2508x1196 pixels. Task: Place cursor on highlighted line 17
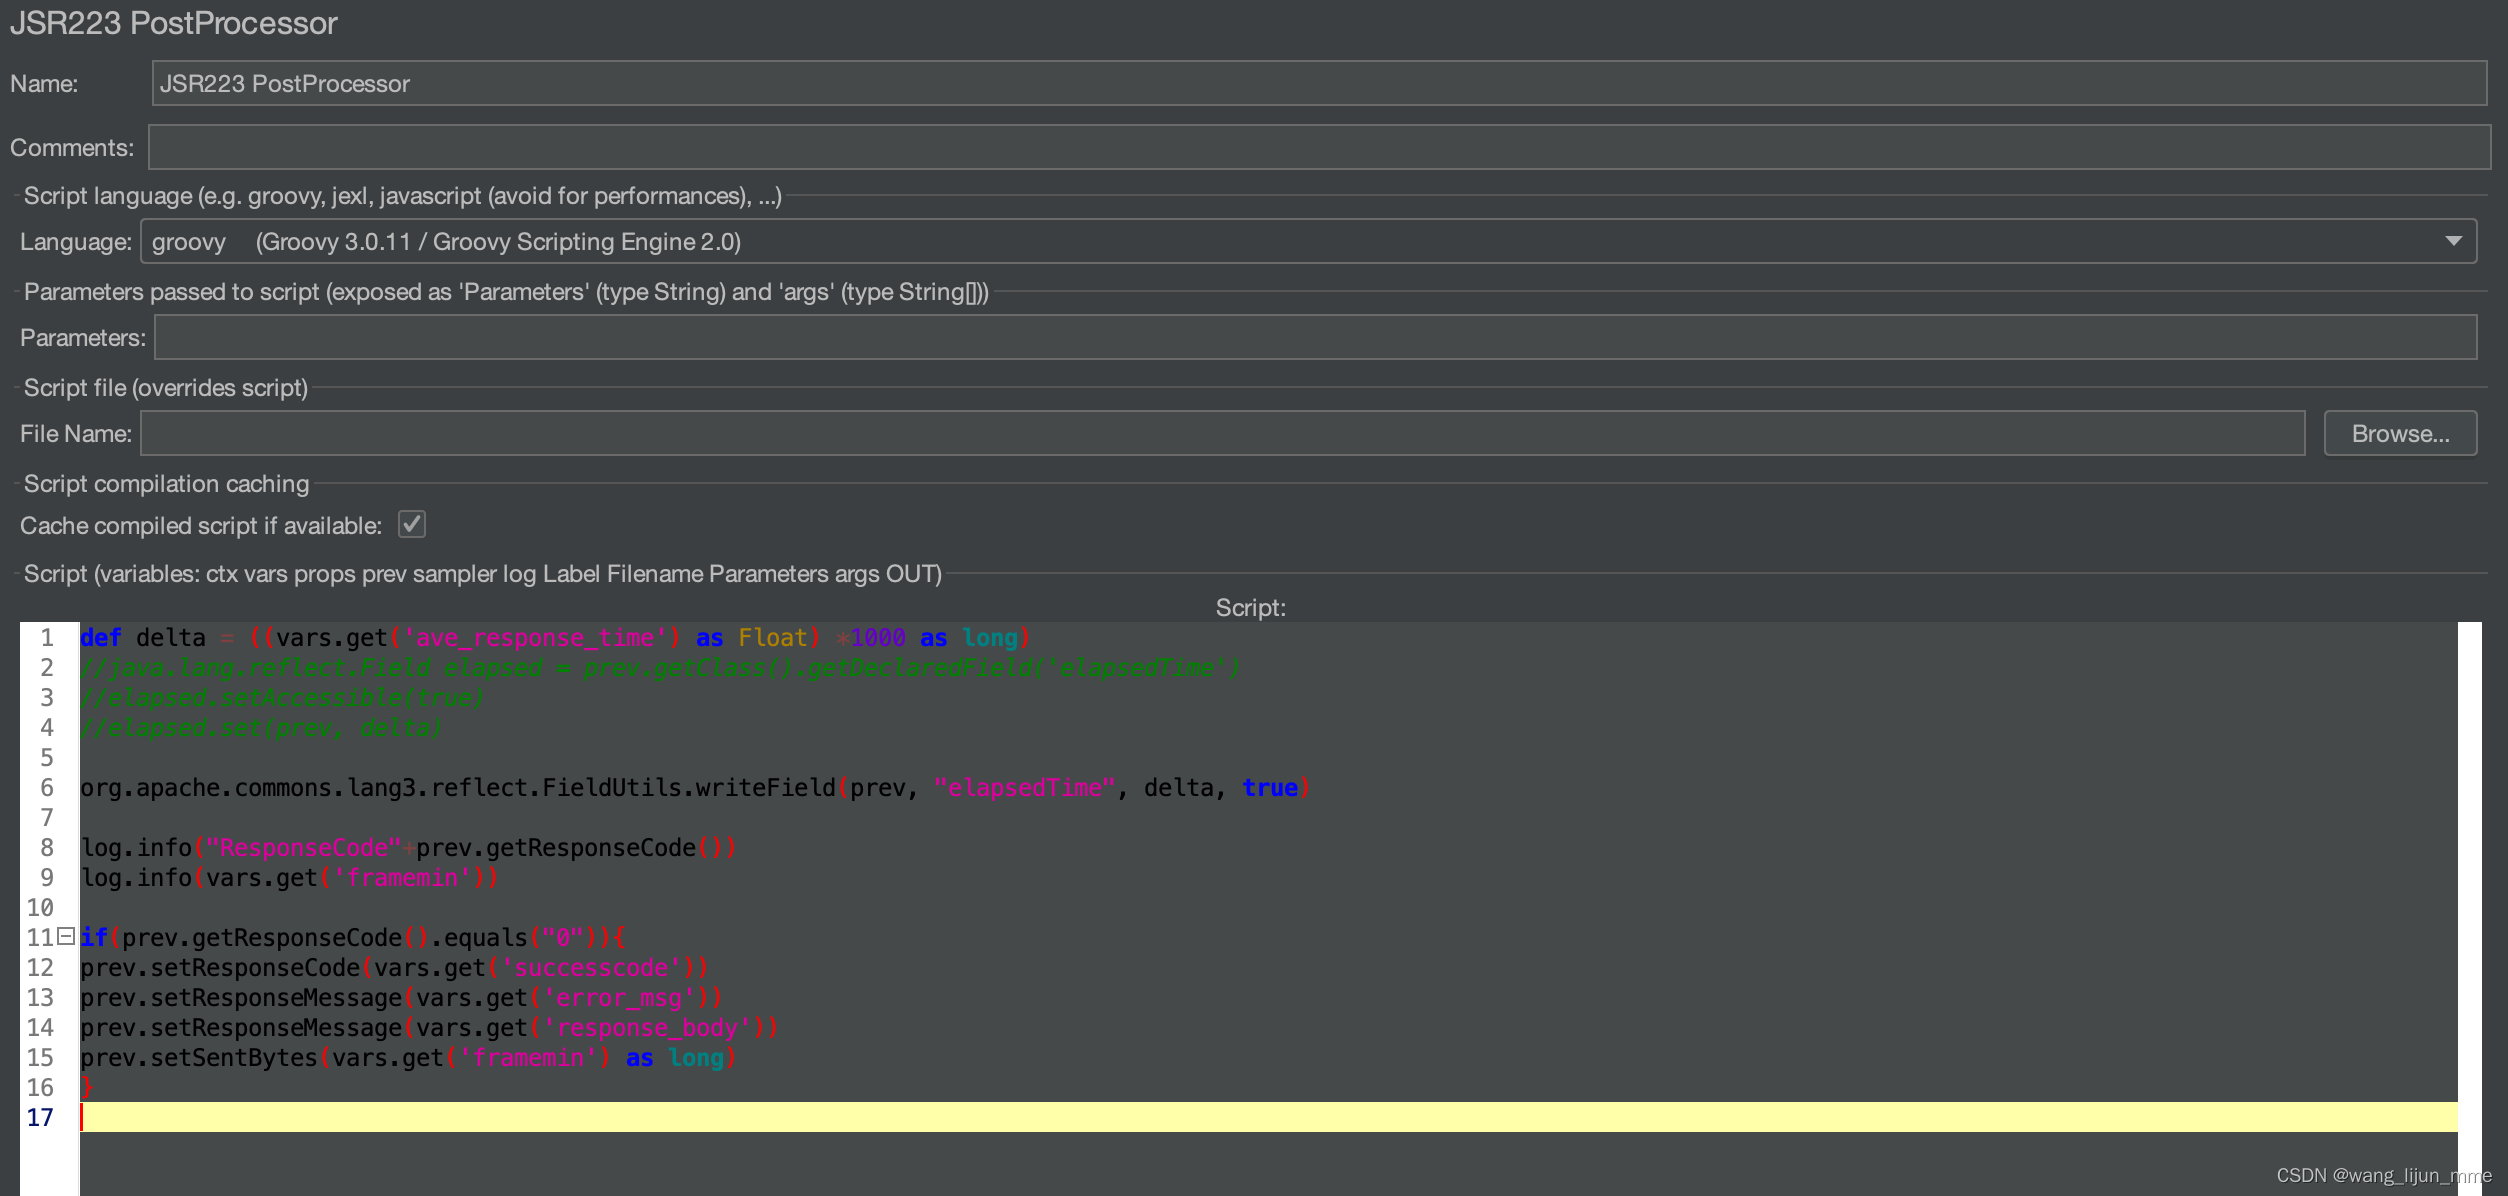pos(400,1117)
